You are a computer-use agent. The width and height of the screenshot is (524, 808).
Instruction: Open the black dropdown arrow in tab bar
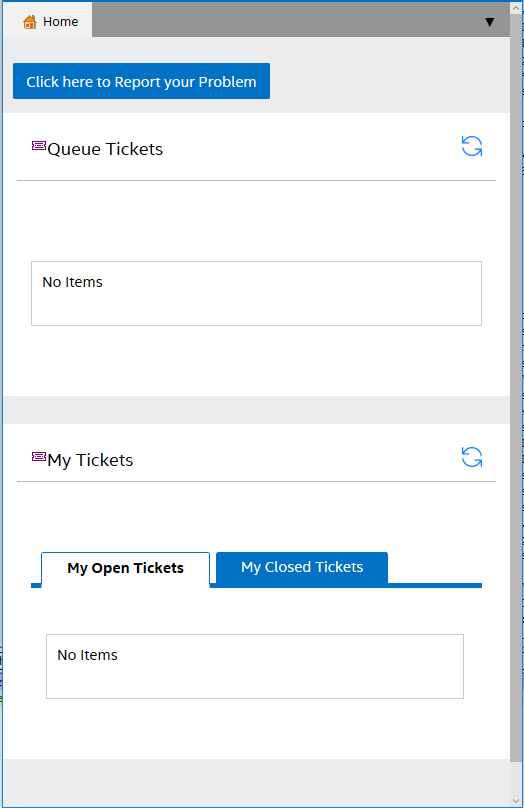(x=489, y=22)
